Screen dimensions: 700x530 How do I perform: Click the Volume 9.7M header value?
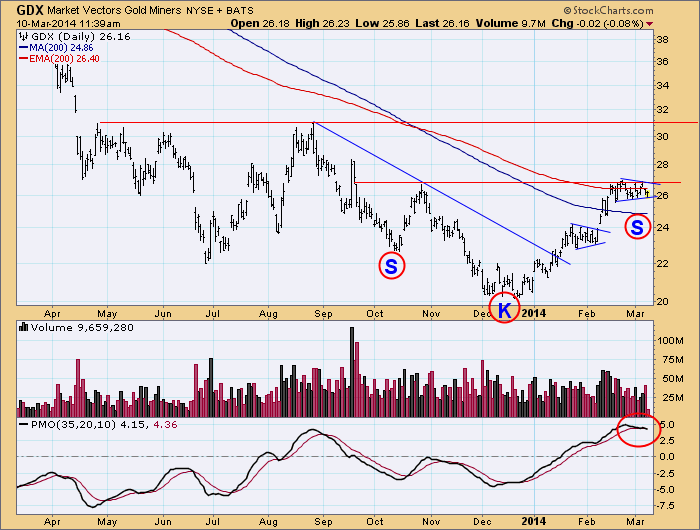(x=510, y=23)
